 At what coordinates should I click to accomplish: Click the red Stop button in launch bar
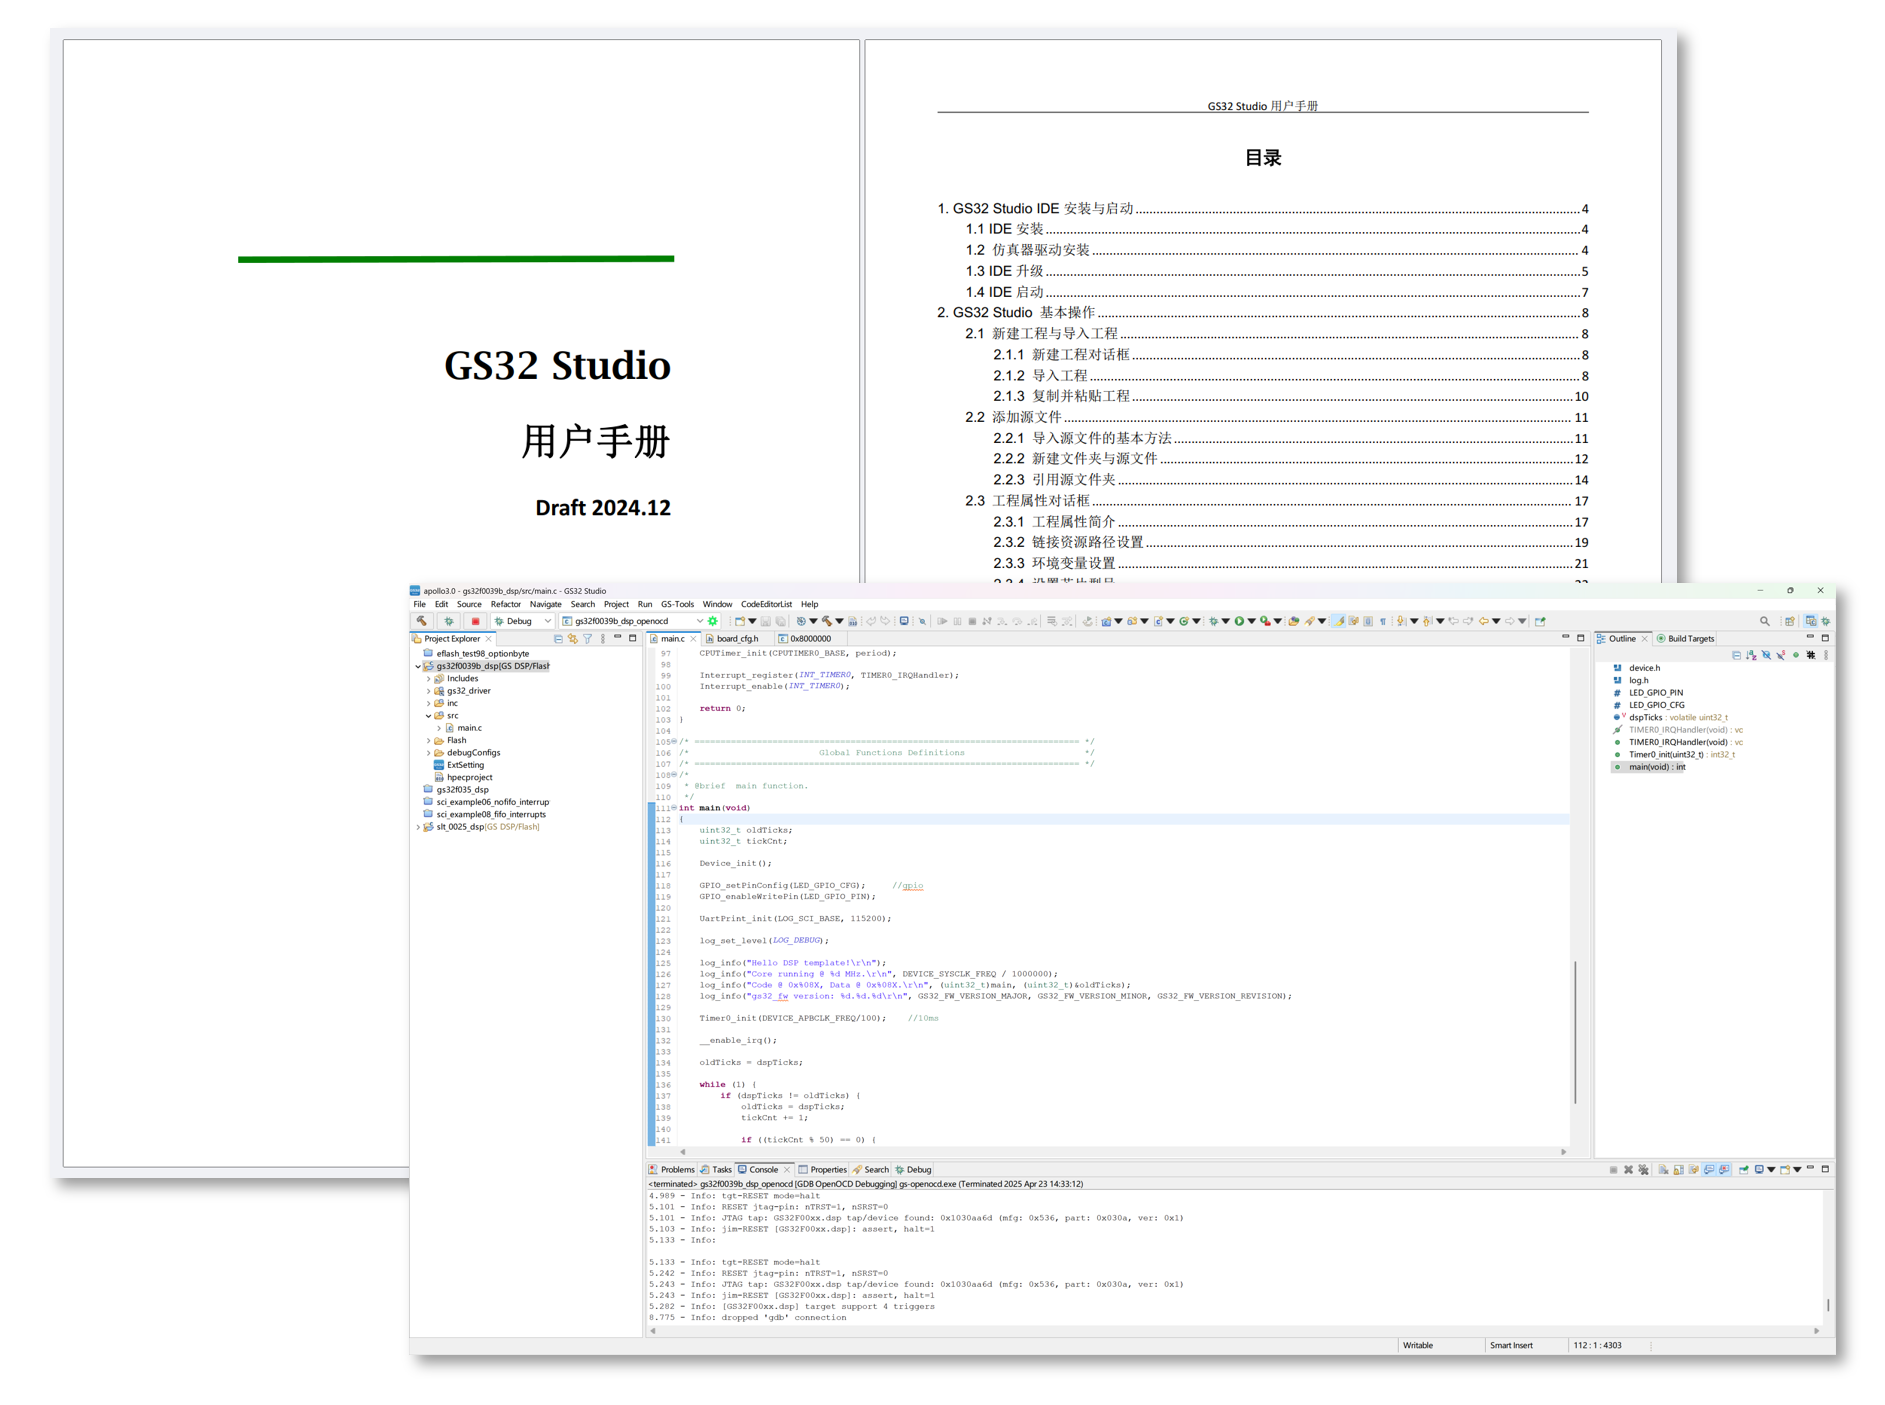pos(475,621)
